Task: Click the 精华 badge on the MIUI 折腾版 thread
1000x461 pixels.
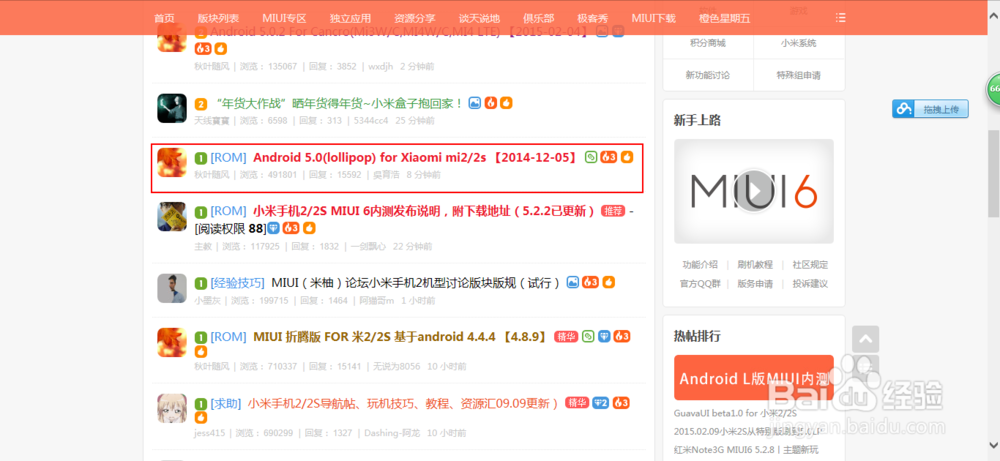Action: [566, 336]
